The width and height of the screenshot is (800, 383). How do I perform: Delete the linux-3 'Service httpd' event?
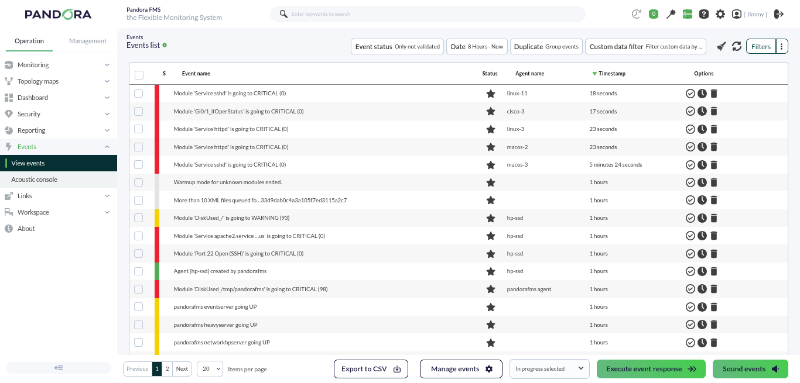(x=714, y=129)
